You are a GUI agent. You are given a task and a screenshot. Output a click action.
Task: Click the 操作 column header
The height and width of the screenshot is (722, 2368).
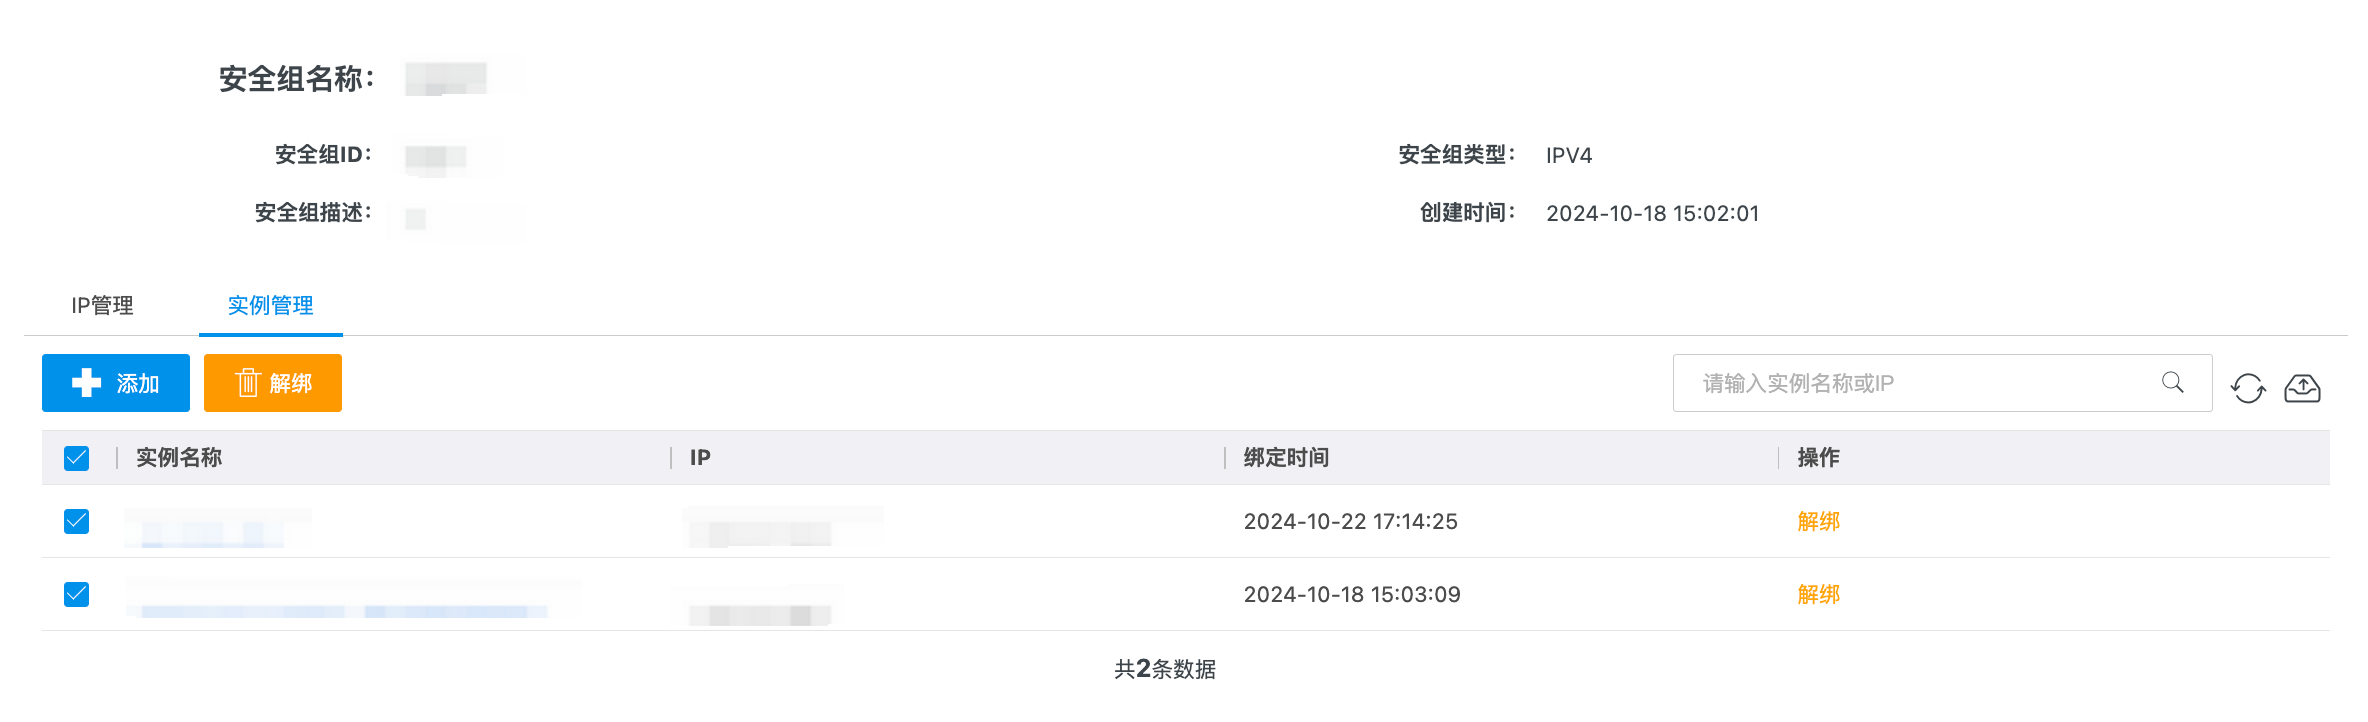pos(1818,457)
